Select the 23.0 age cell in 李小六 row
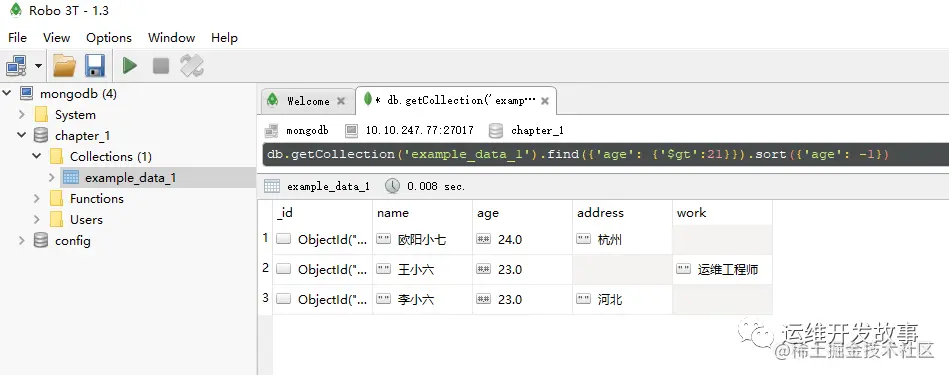The height and width of the screenshot is (375, 949). coord(522,299)
